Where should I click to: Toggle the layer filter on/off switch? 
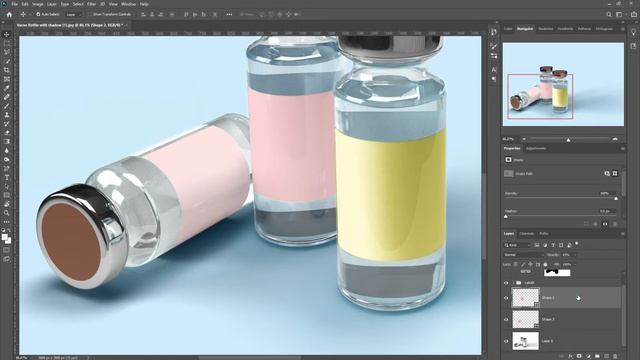point(577,244)
